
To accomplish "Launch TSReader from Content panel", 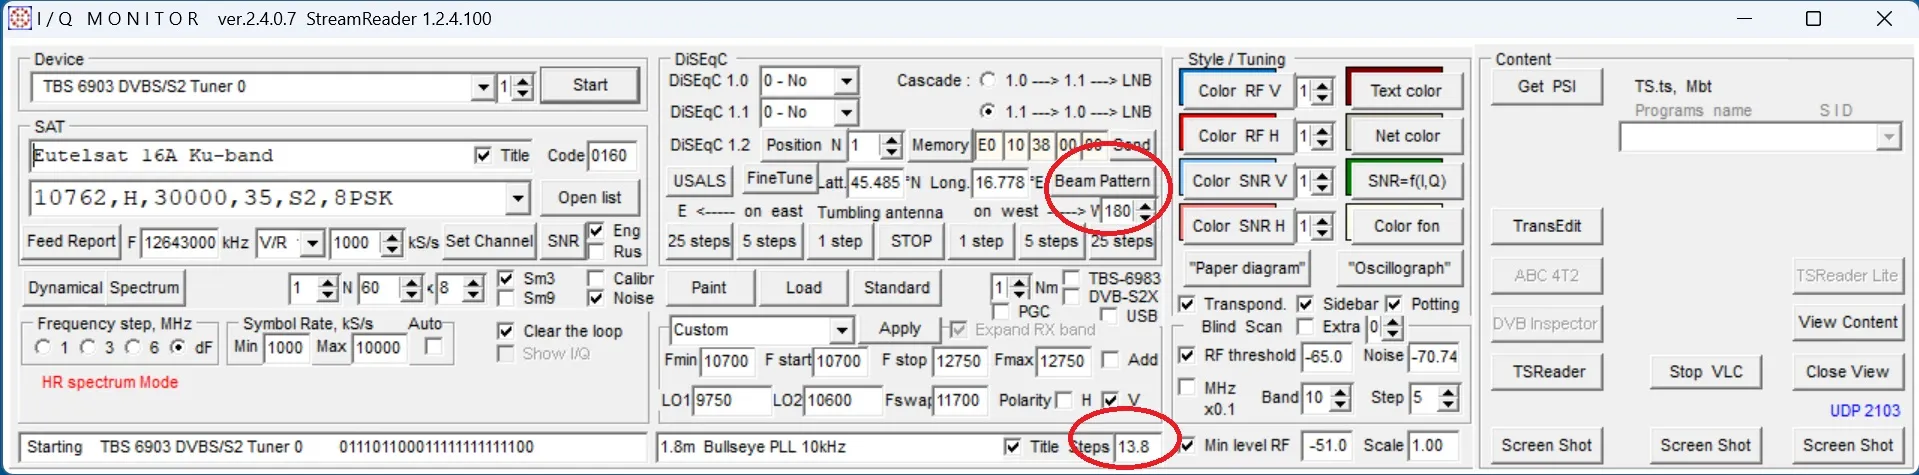I will tap(1548, 372).
